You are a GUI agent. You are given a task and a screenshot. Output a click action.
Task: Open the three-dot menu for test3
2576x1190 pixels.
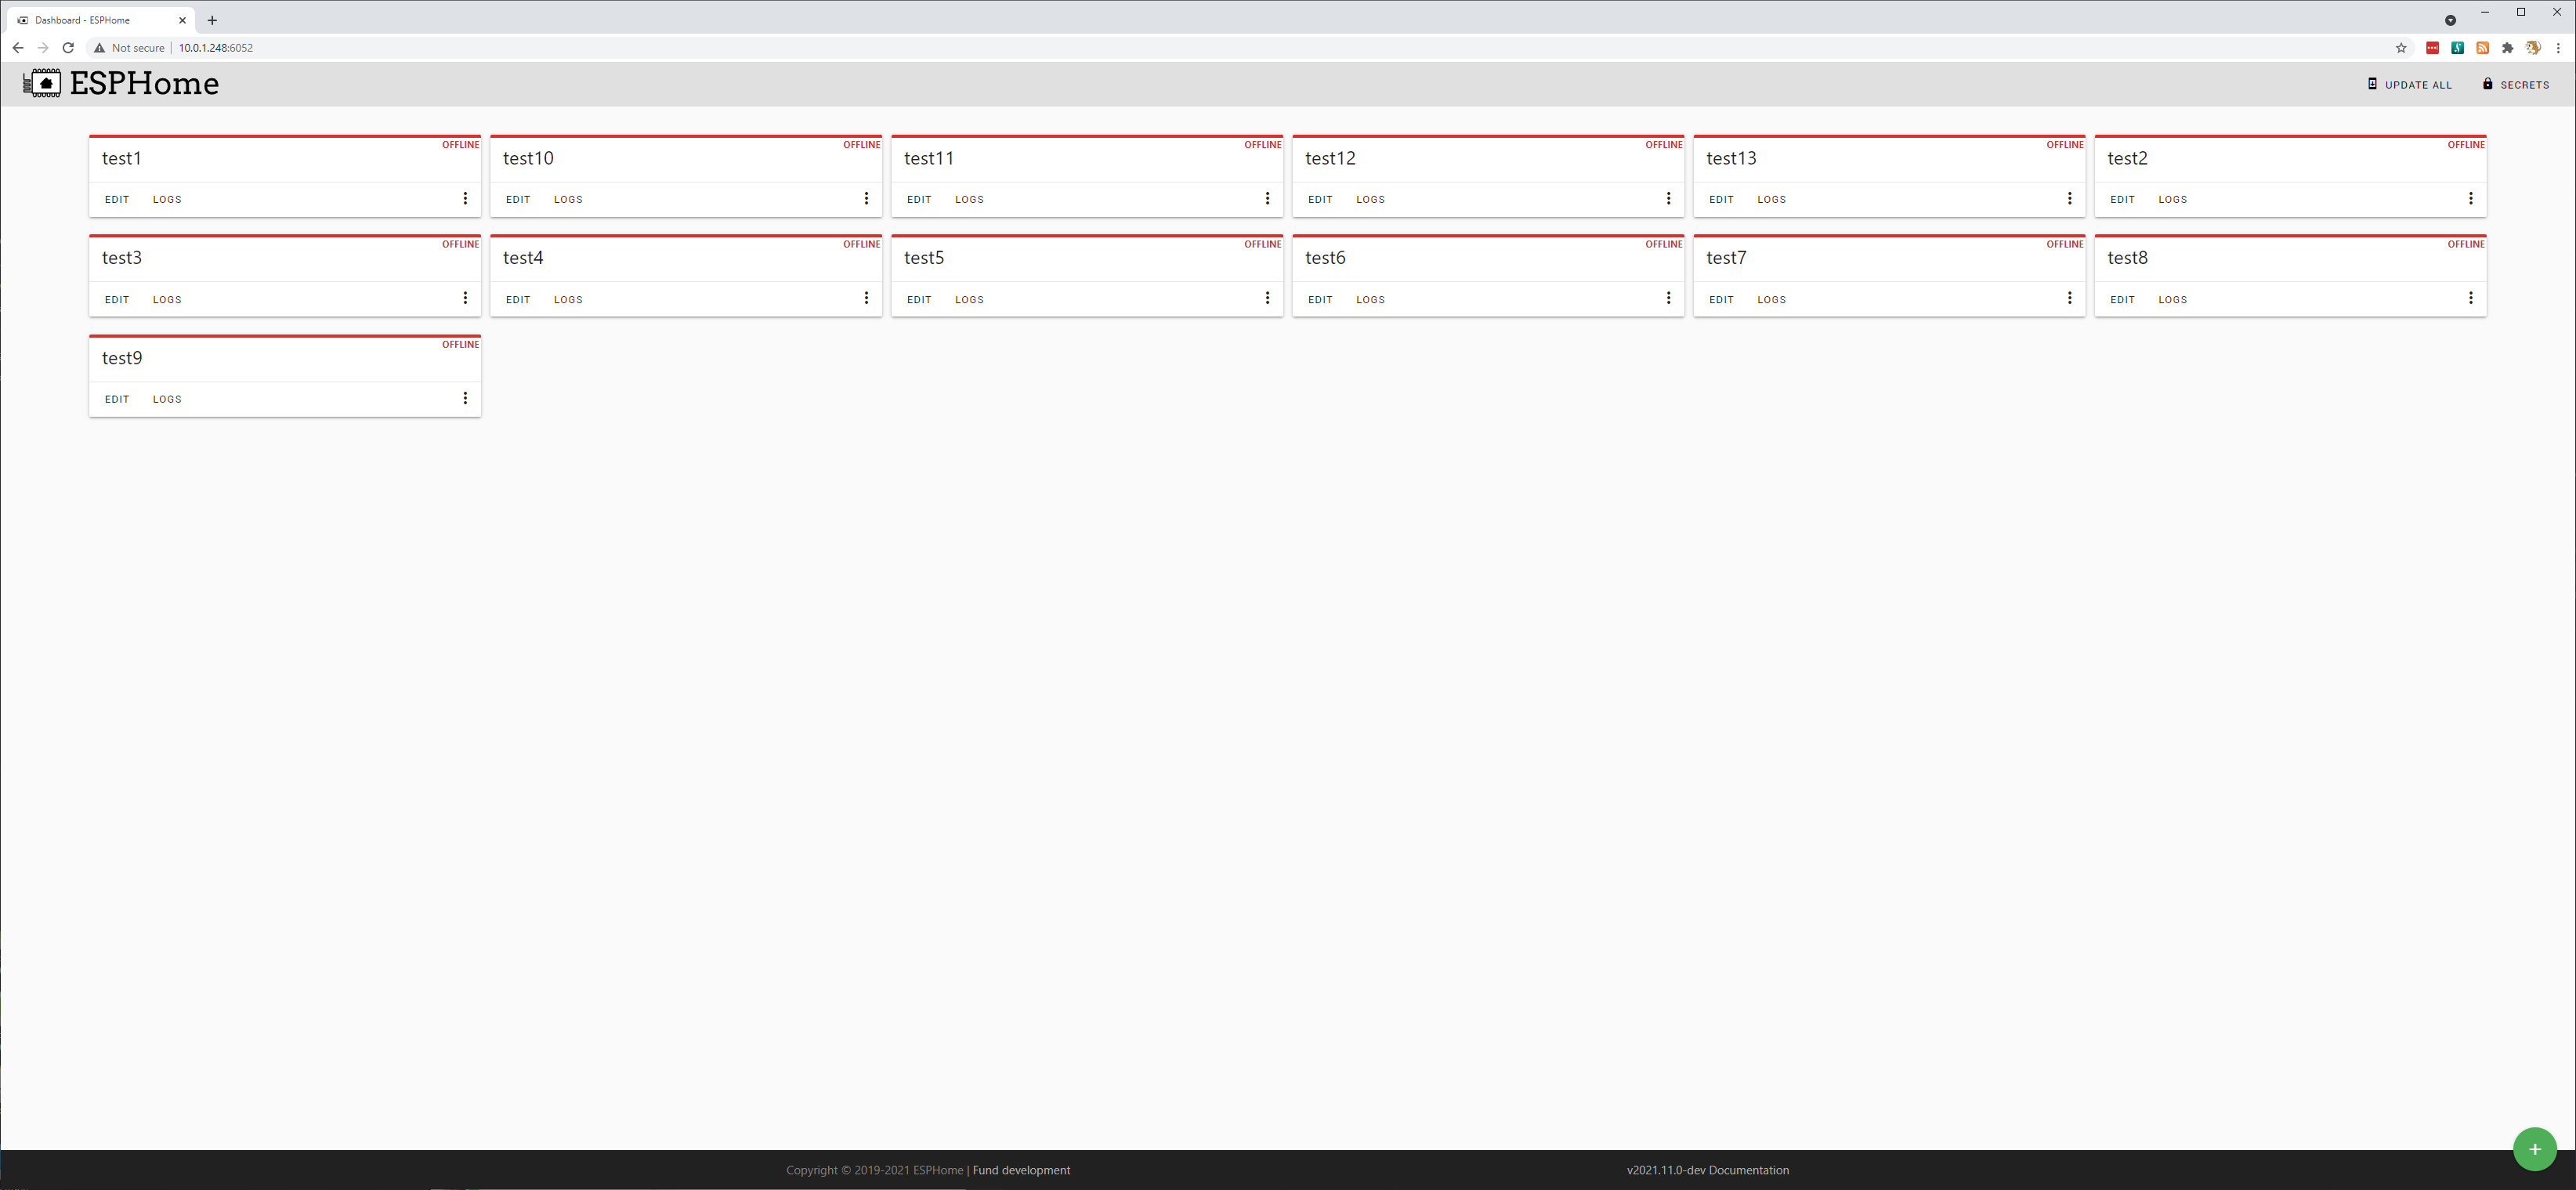(x=465, y=298)
